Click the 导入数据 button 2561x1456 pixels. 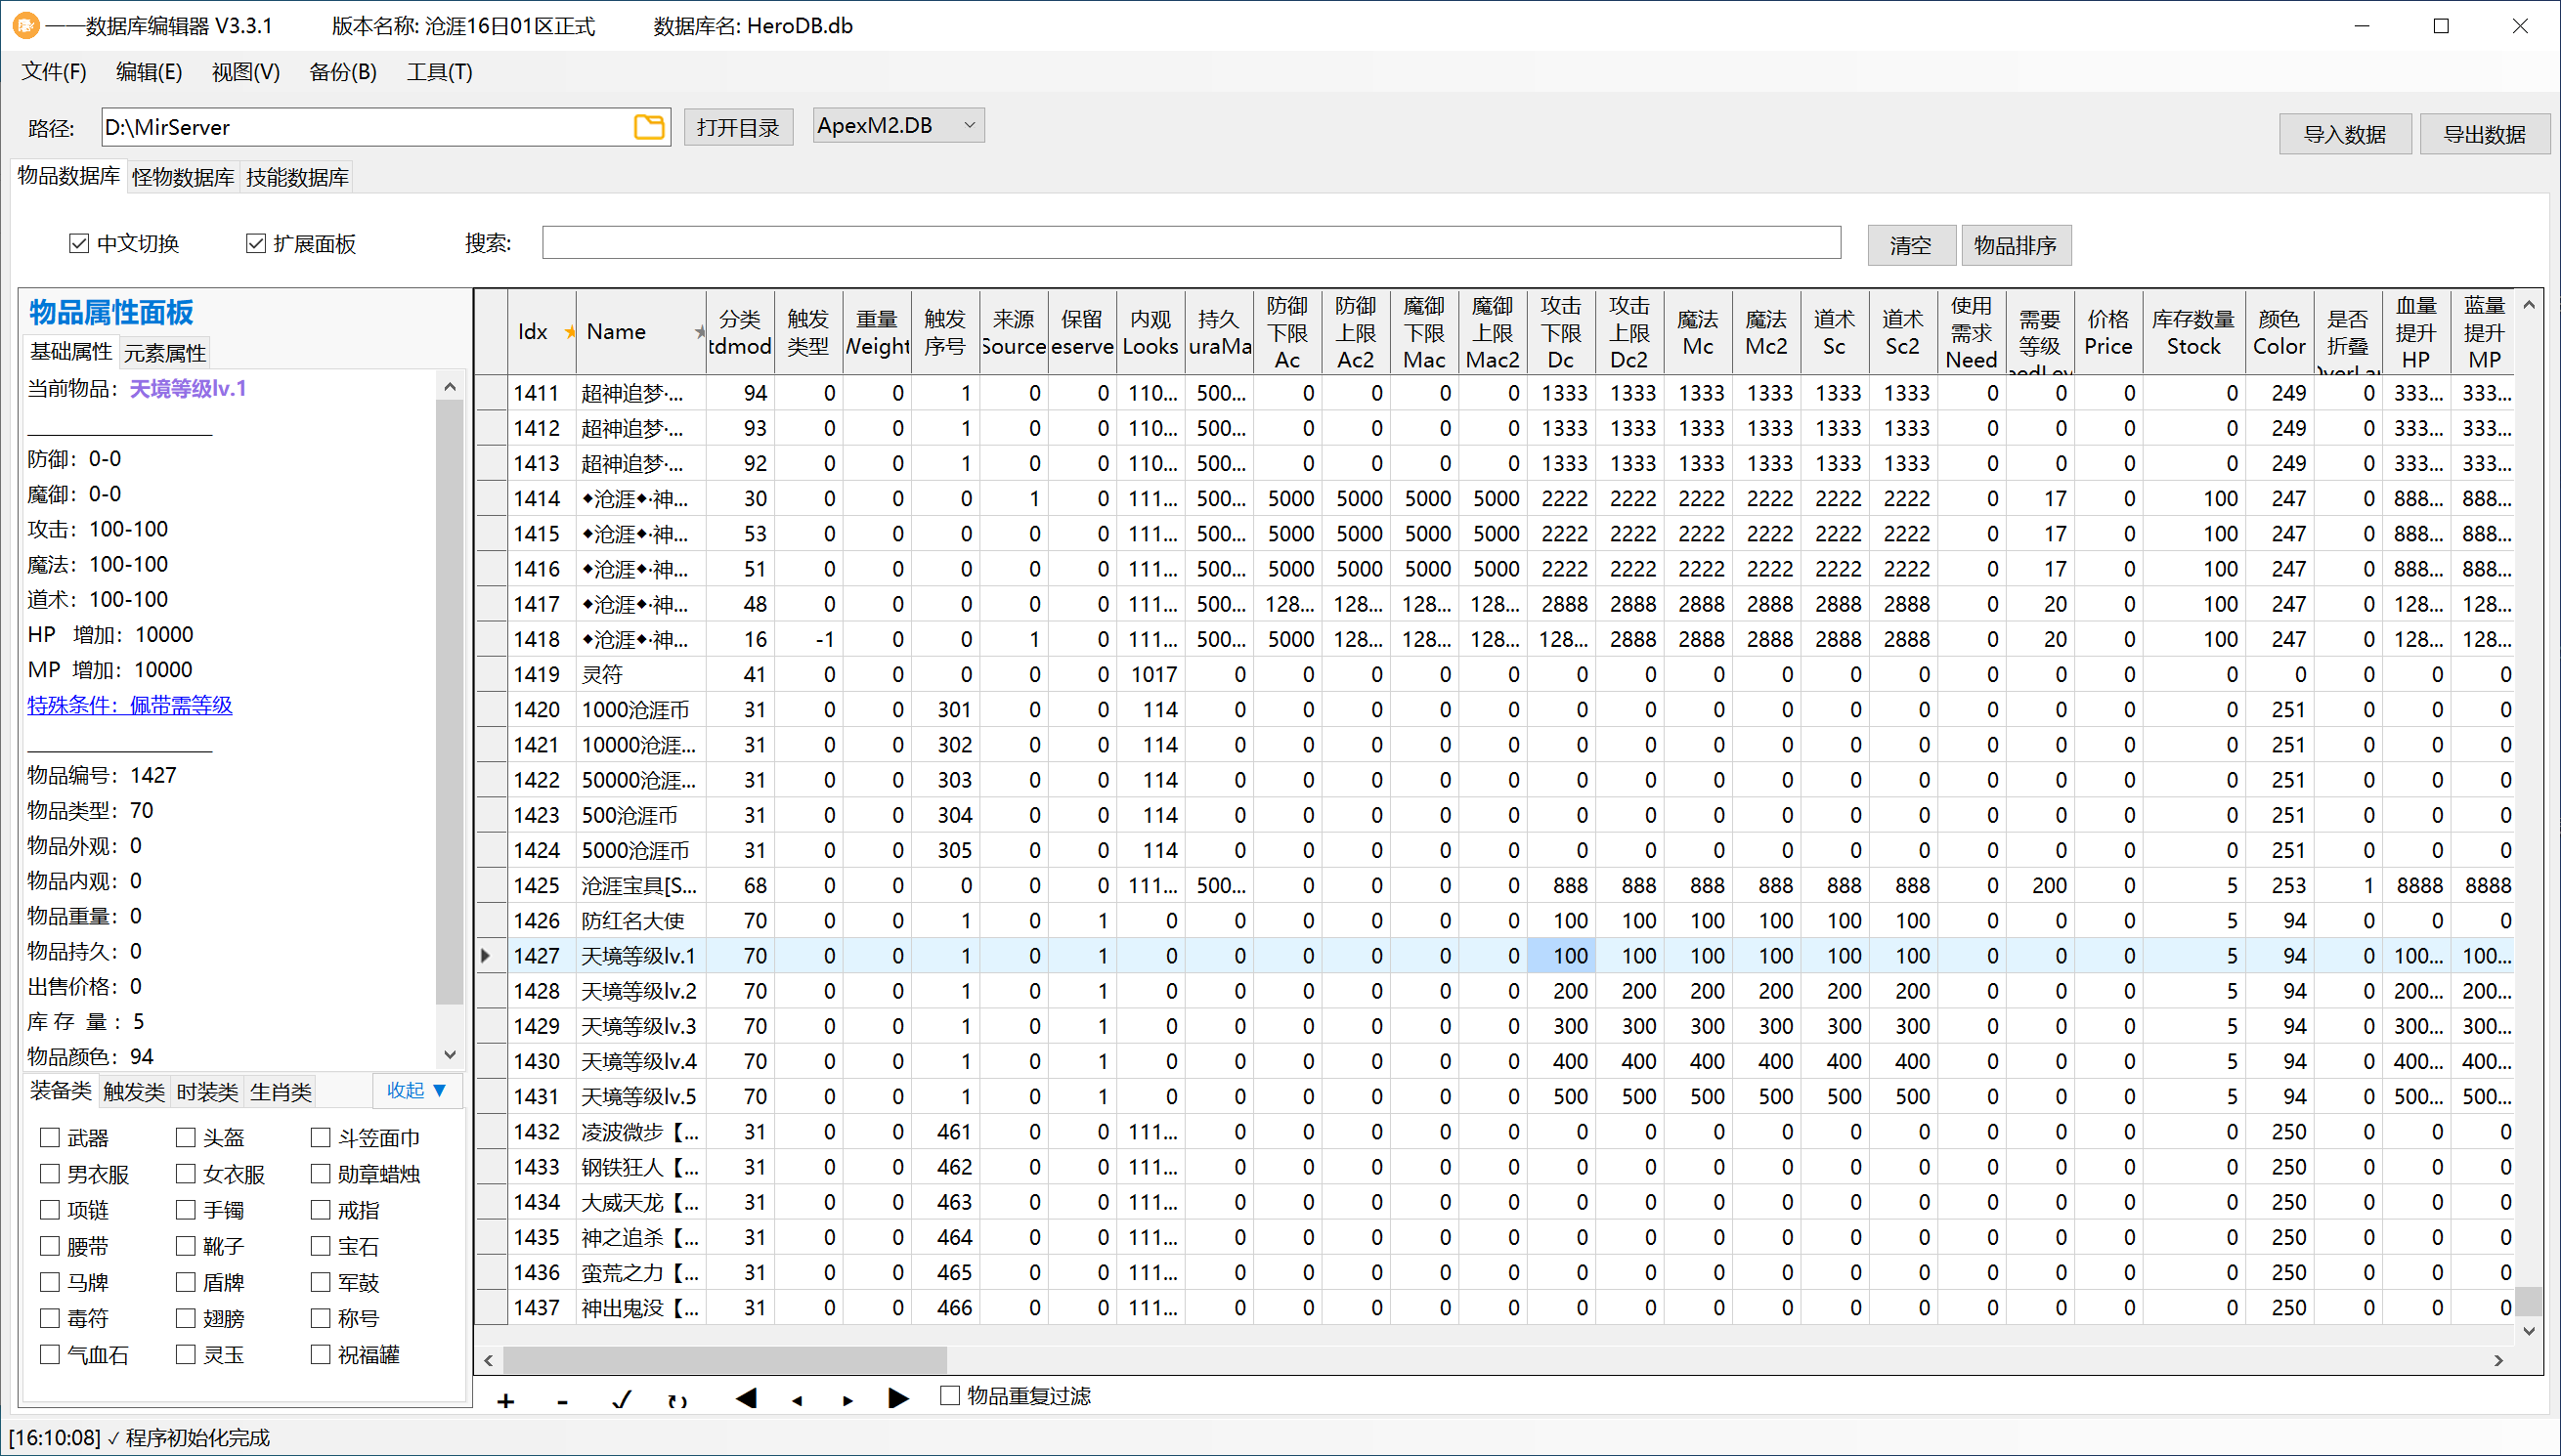click(x=2345, y=133)
